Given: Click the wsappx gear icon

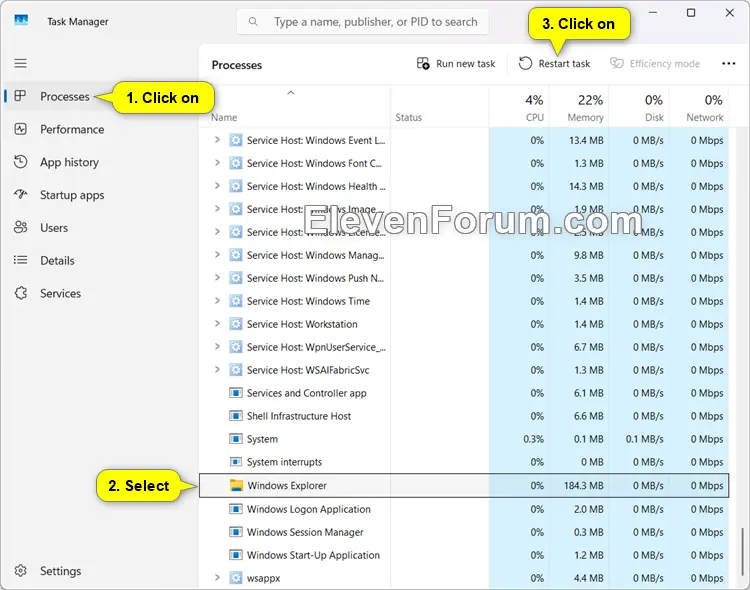Looking at the screenshot, I should (235, 578).
